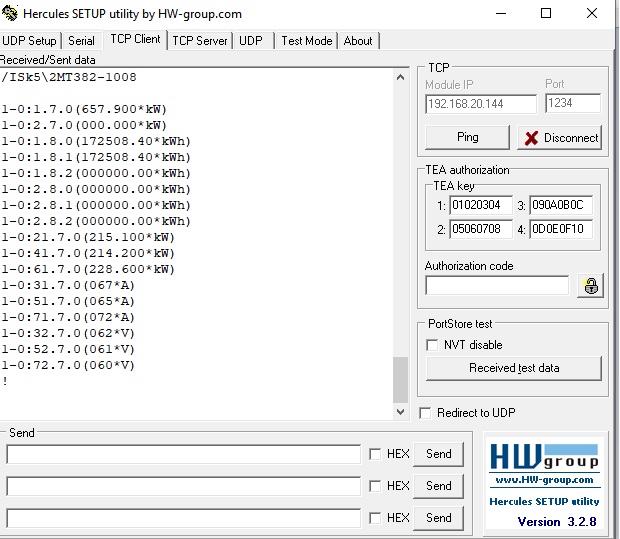Click the line 1-0:2.8.1(000000.00*kWh)
This screenshot has height=539, width=620.
pos(96,205)
